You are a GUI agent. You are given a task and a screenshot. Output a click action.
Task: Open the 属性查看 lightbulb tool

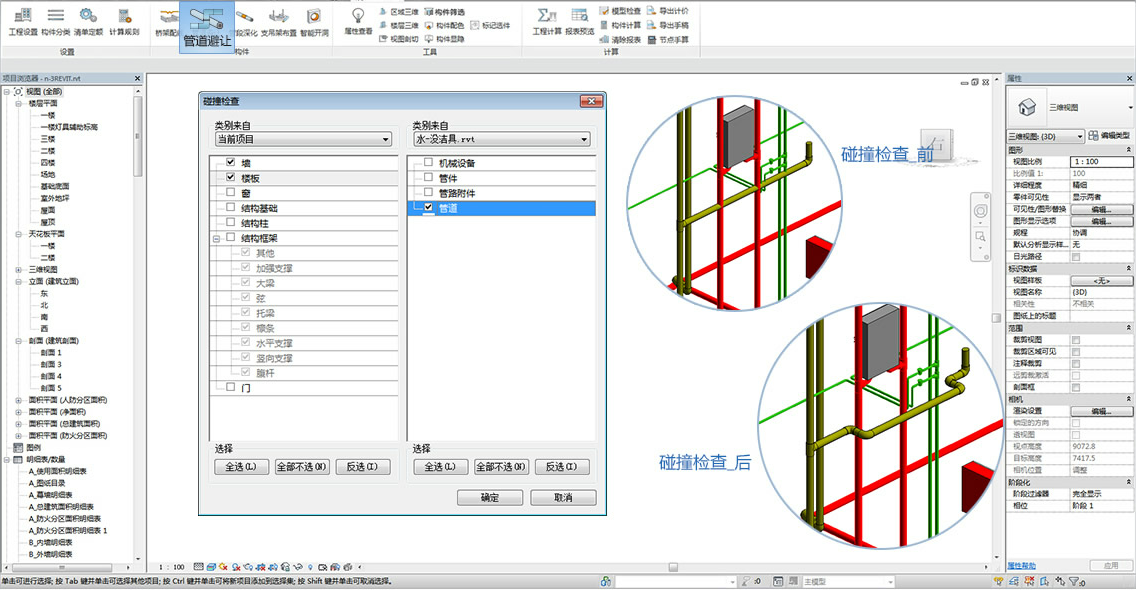click(x=358, y=20)
